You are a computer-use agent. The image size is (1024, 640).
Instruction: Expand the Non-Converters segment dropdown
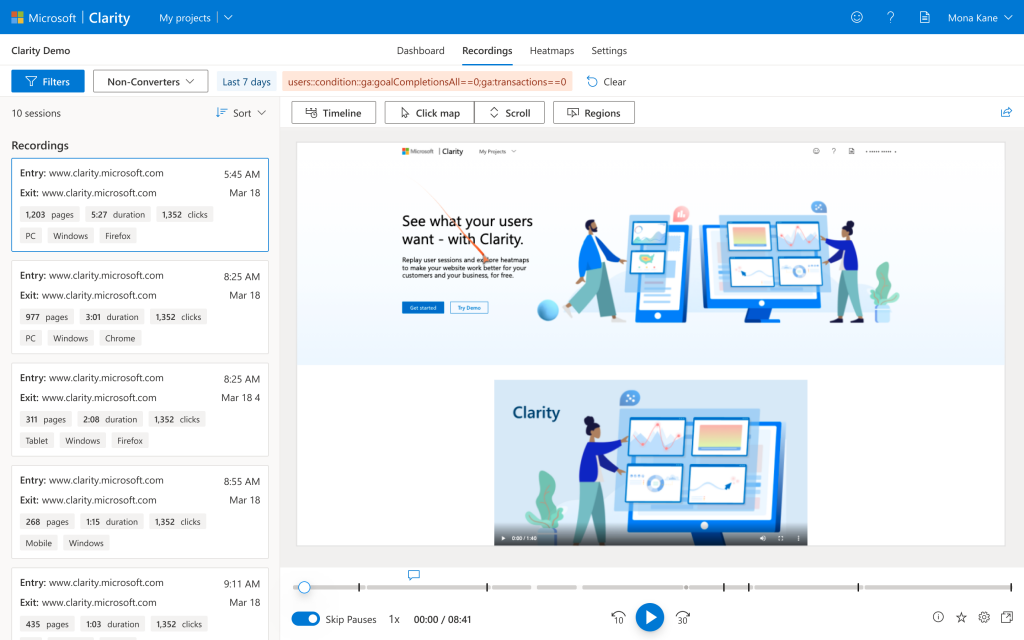point(150,82)
